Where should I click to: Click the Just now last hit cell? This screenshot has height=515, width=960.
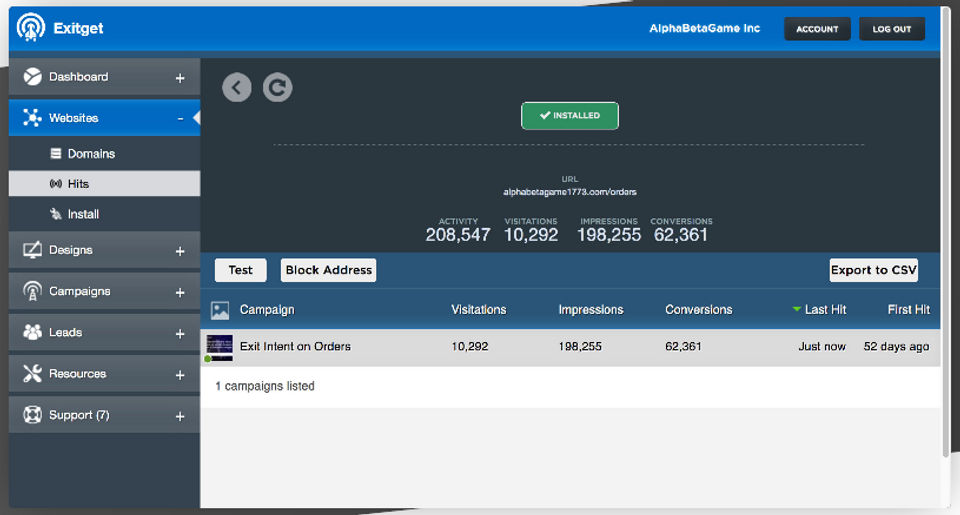coord(822,347)
